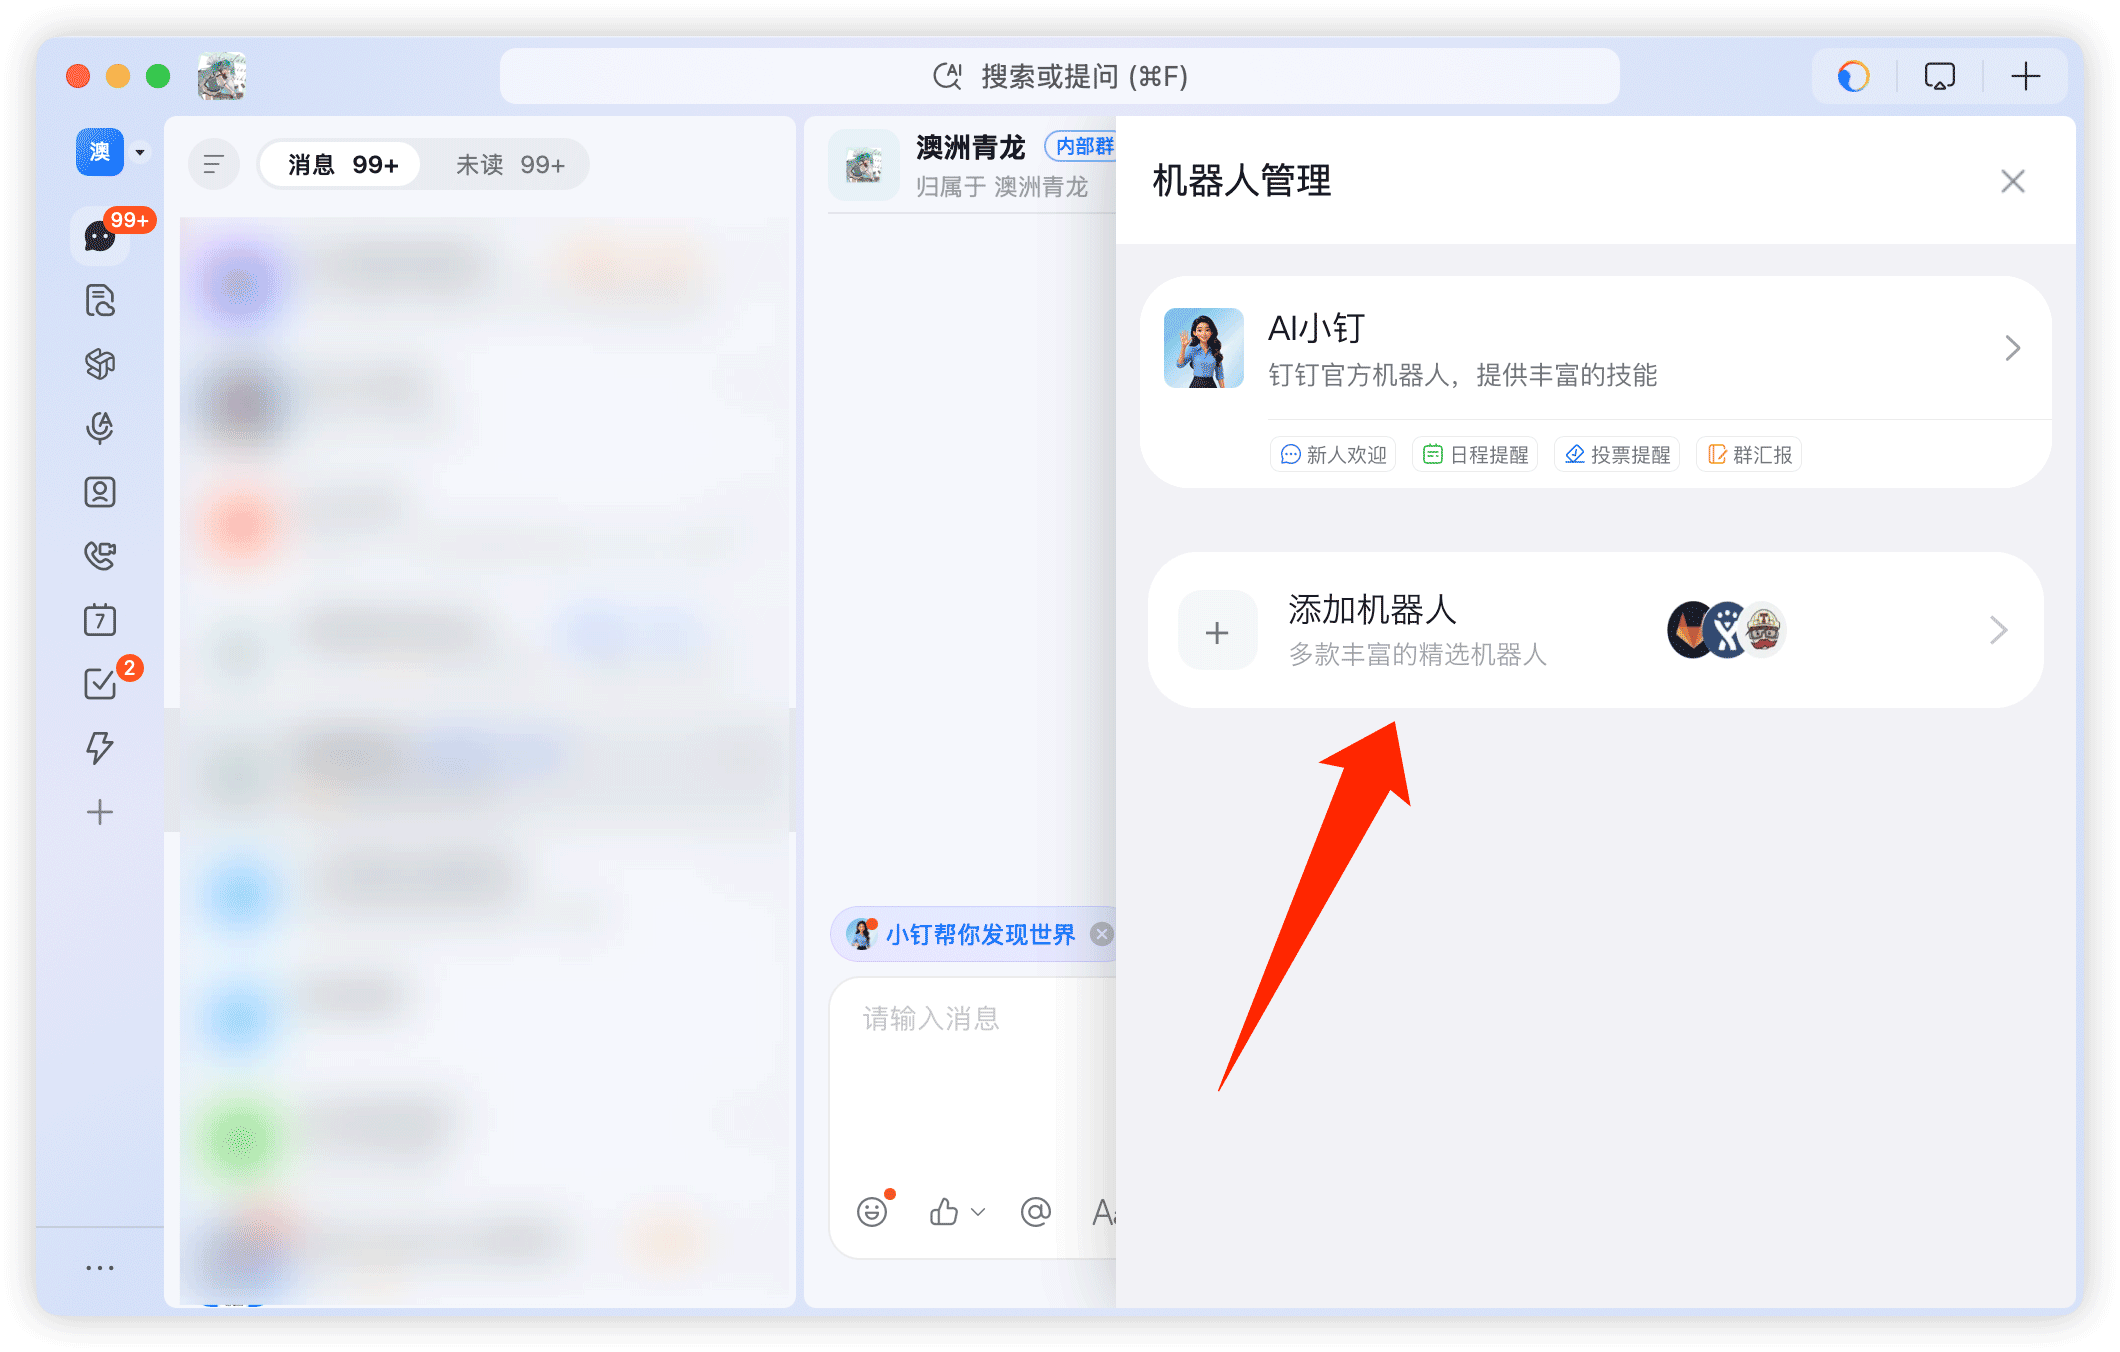The height and width of the screenshot is (1352, 2120).
Task: Expand the 添加机器人 card chevron
Action: click(1998, 630)
